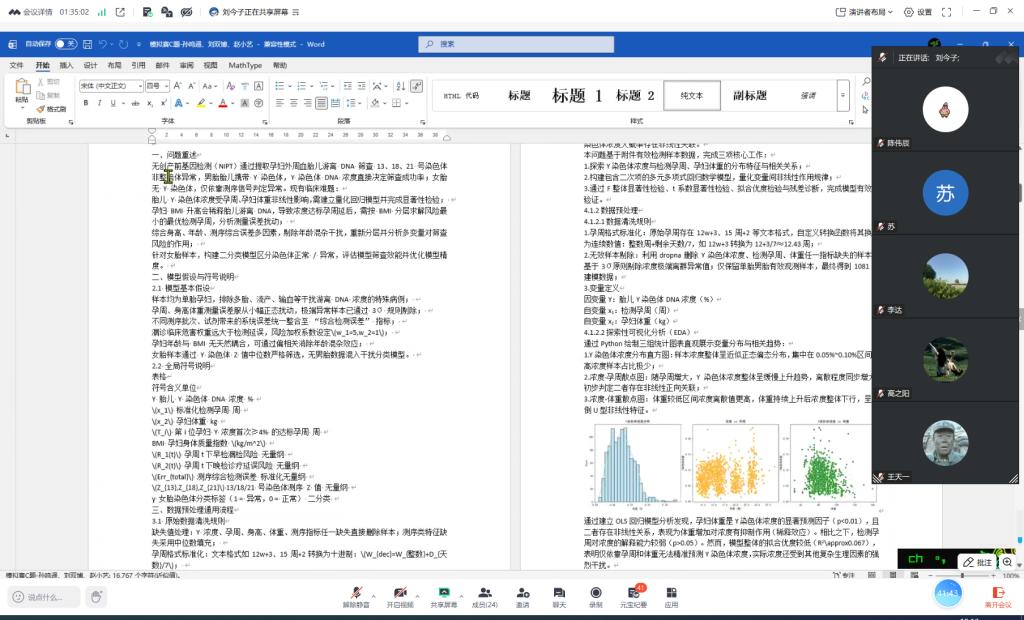This screenshot has width=1024, height=620.
Task: Click the Word save icon in title bar
Action: [88, 44]
